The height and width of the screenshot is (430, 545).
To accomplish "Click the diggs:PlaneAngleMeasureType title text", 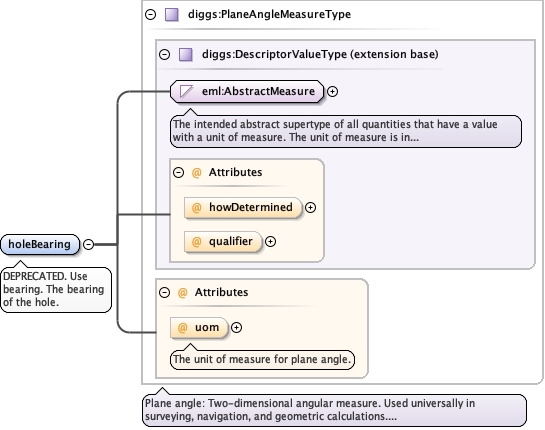I will click(269, 15).
